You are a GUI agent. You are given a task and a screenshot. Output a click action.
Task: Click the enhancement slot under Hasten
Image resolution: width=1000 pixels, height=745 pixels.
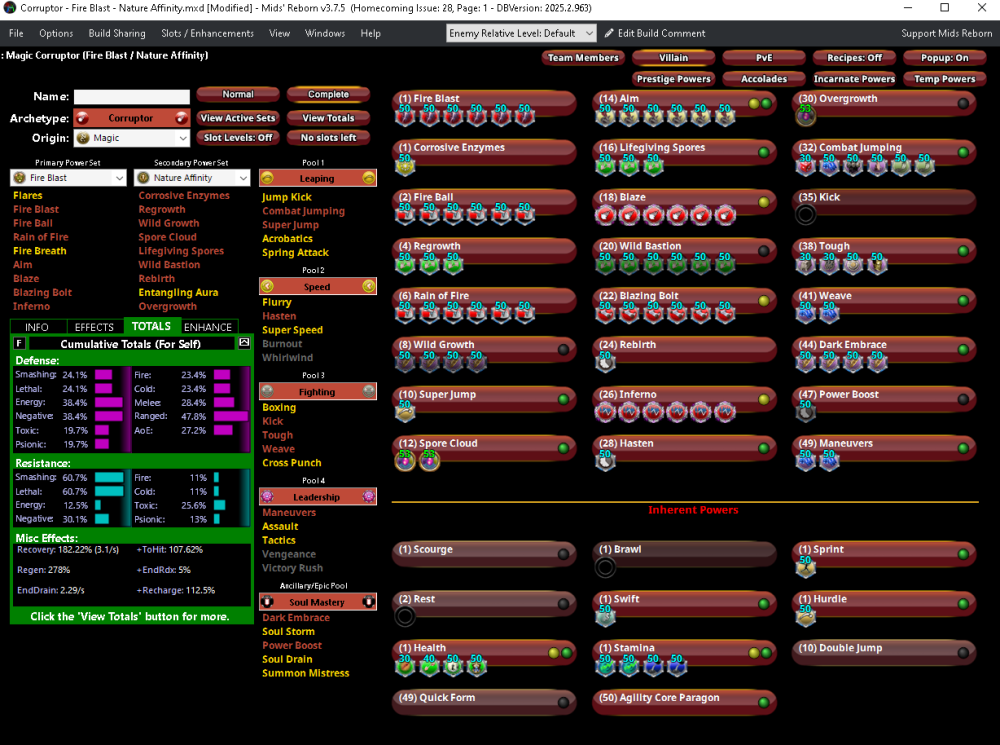[x=606, y=461]
